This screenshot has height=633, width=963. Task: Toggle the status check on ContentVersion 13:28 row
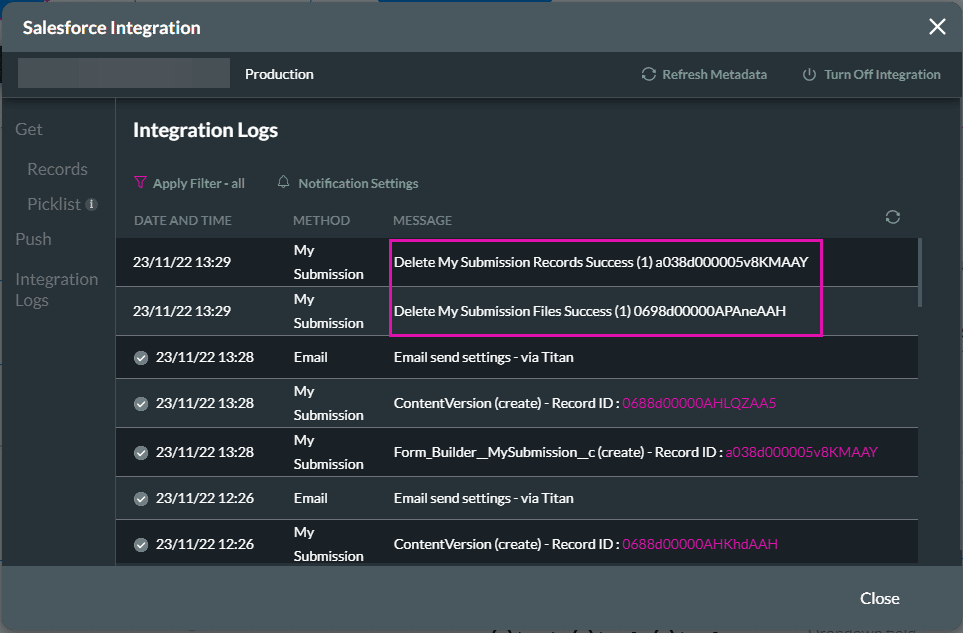point(141,403)
